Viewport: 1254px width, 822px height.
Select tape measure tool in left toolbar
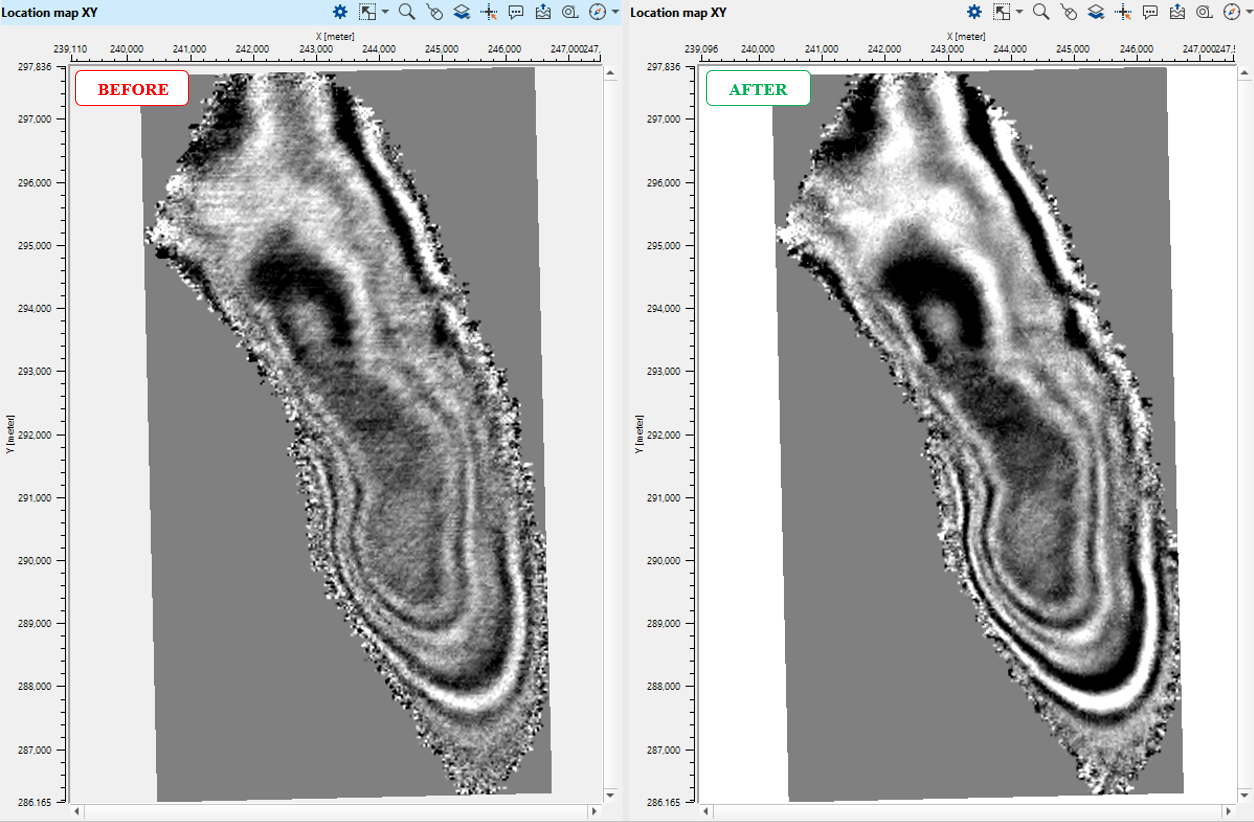570,12
